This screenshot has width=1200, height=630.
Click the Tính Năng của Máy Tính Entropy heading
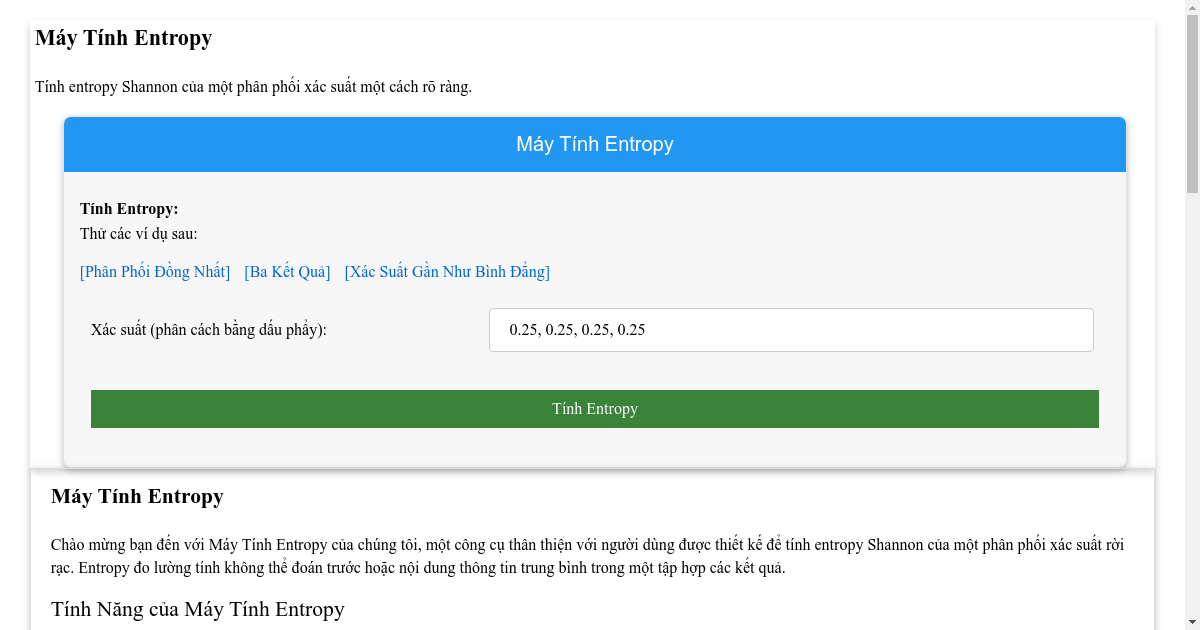click(x=197, y=609)
